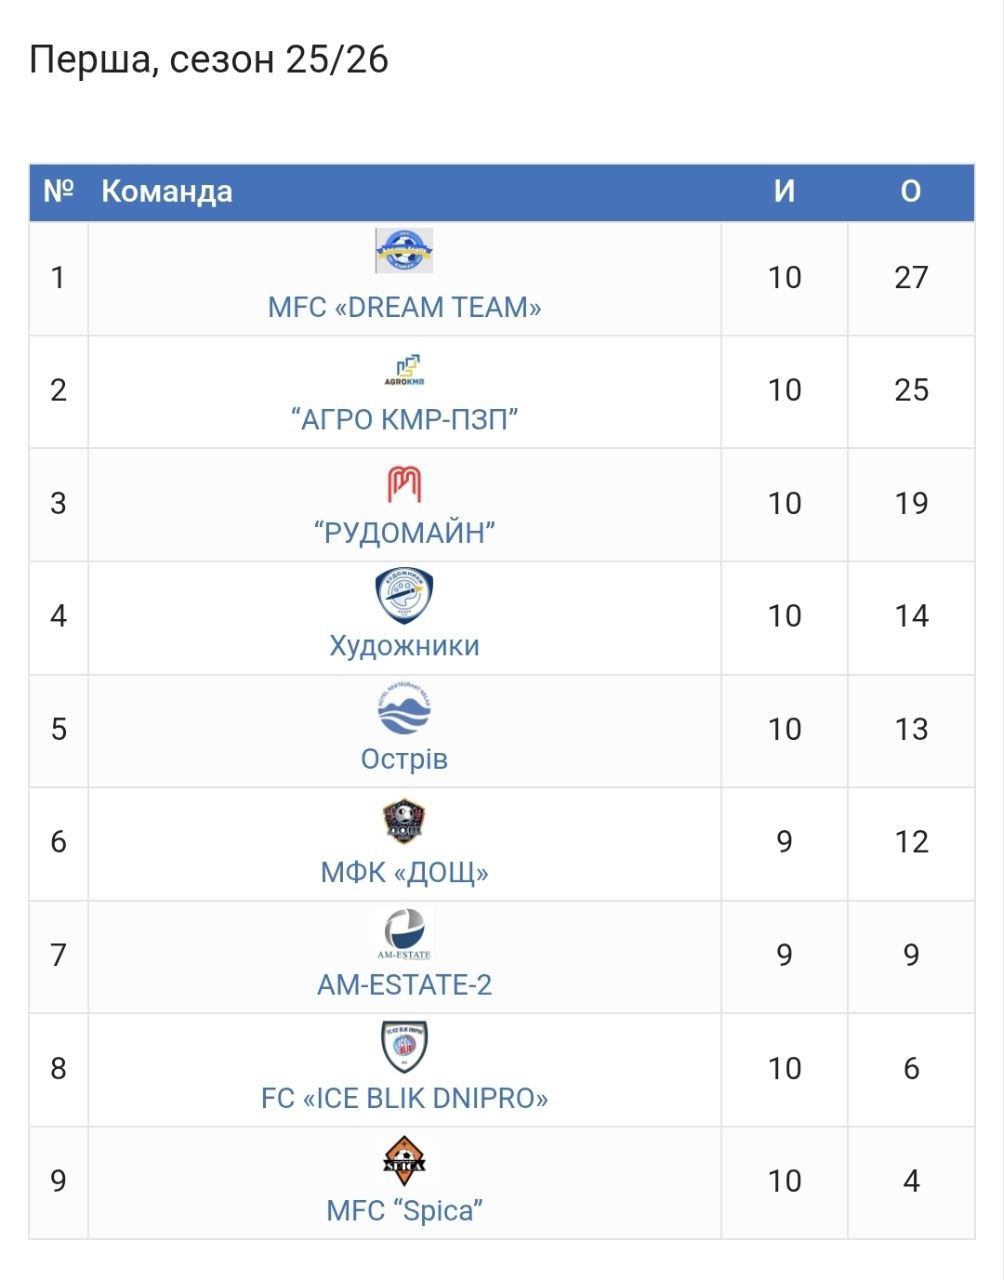
Task: Open the MFC «DREAM TEAM» team link
Action: [x=404, y=307]
